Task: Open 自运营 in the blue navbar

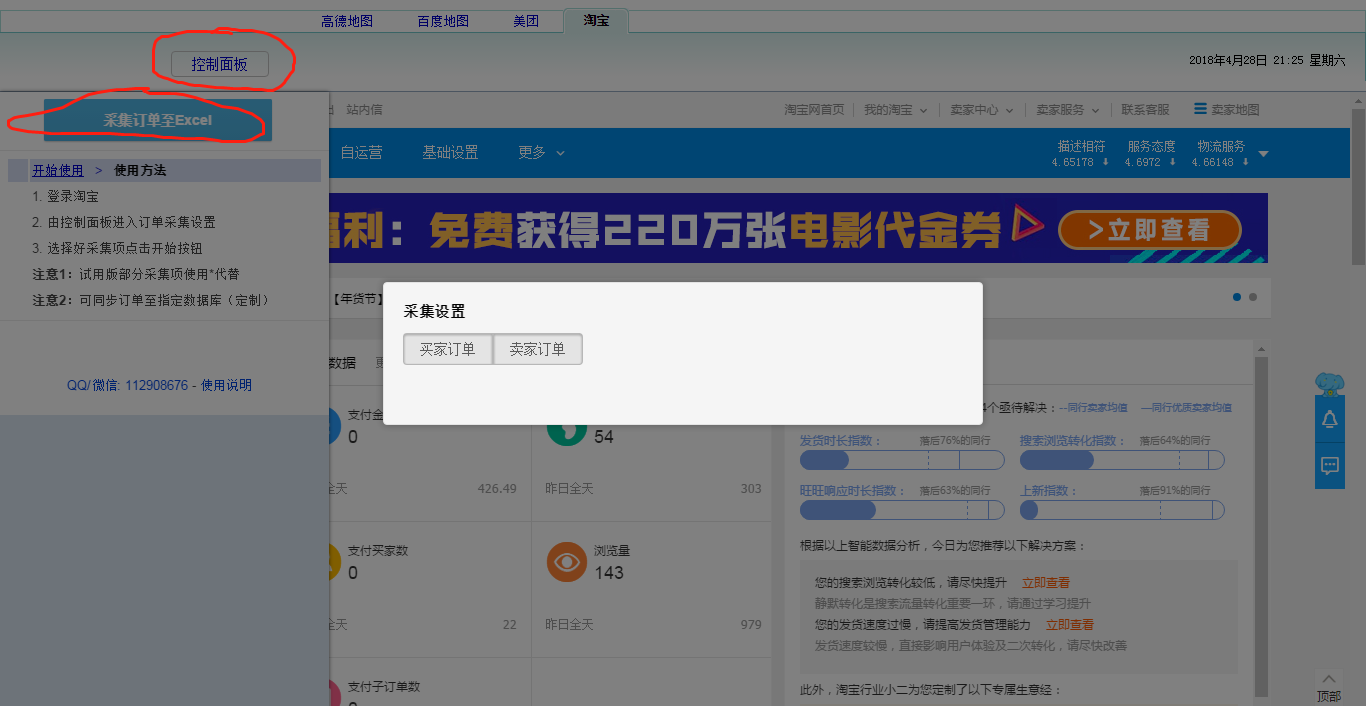Action: coord(361,153)
